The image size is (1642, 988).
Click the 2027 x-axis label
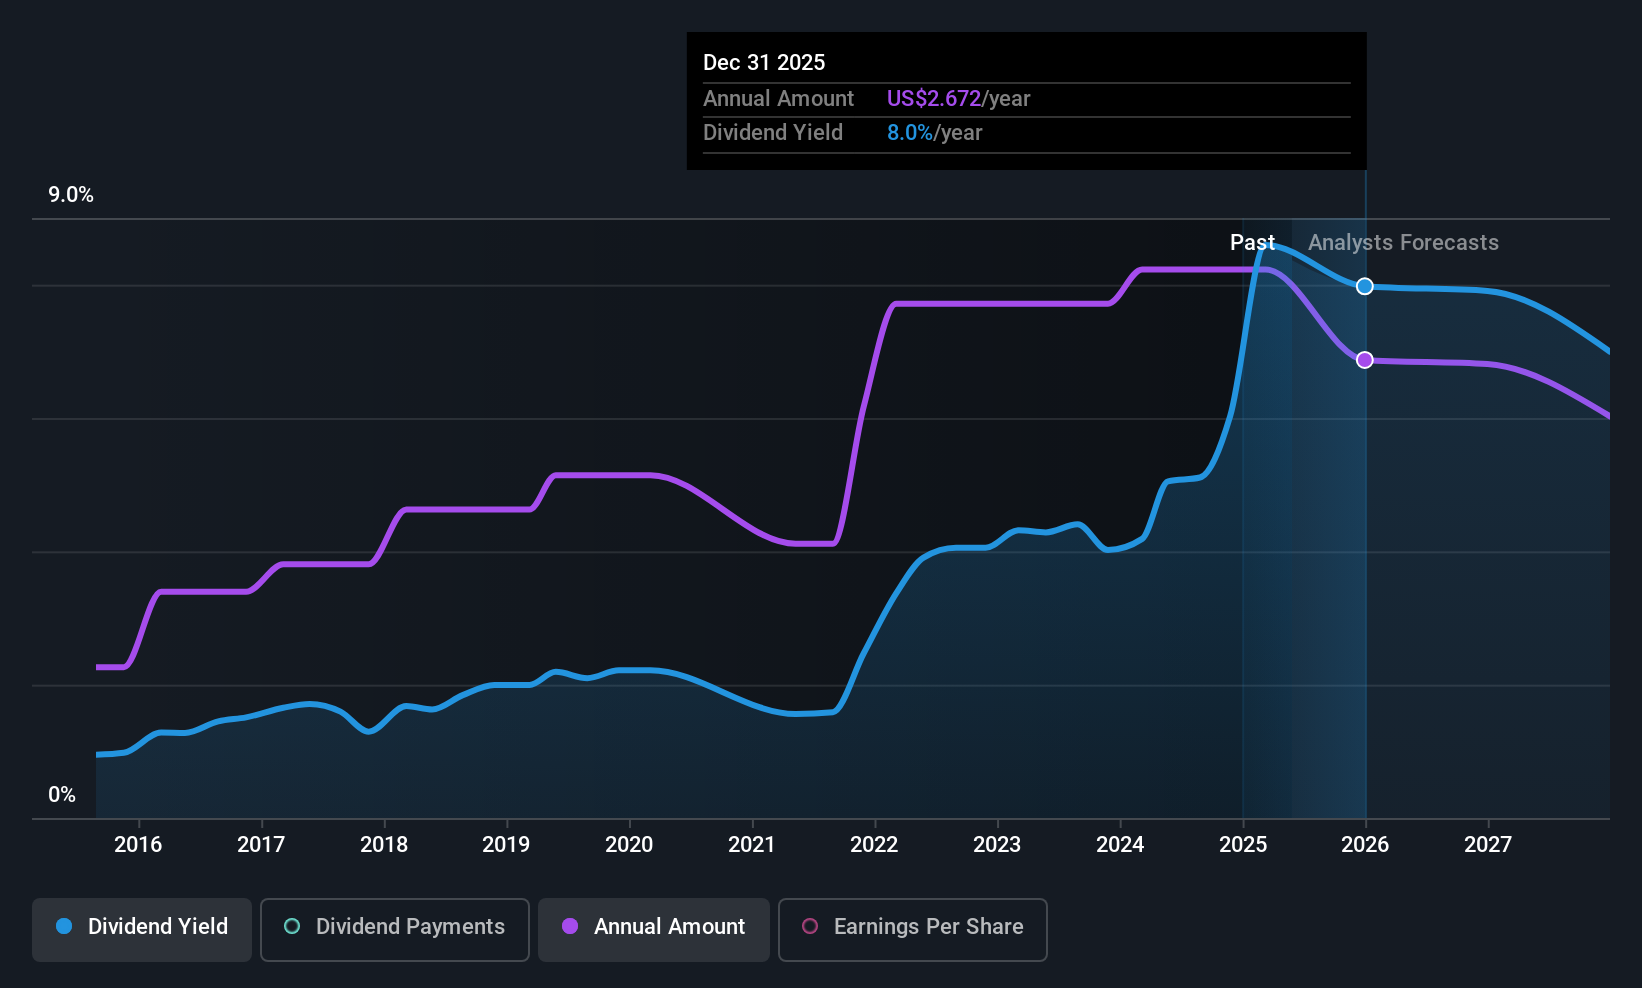(1488, 845)
